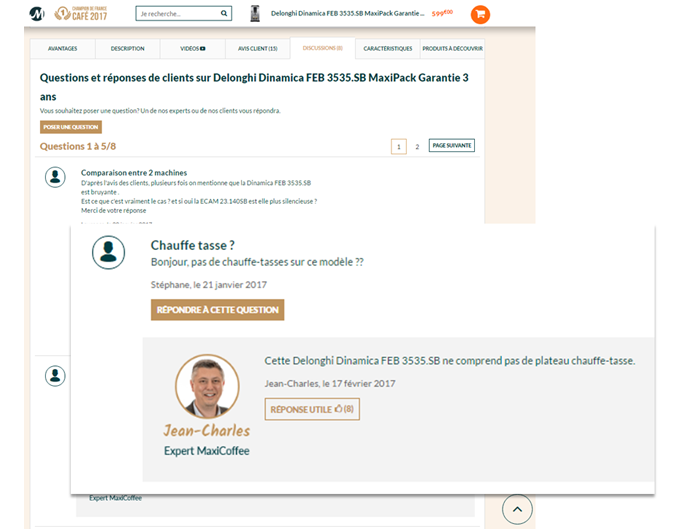Screen dimensions: 673x532
Task: Open the Avis client (15) tab
Action: click(x=258, y=49)
